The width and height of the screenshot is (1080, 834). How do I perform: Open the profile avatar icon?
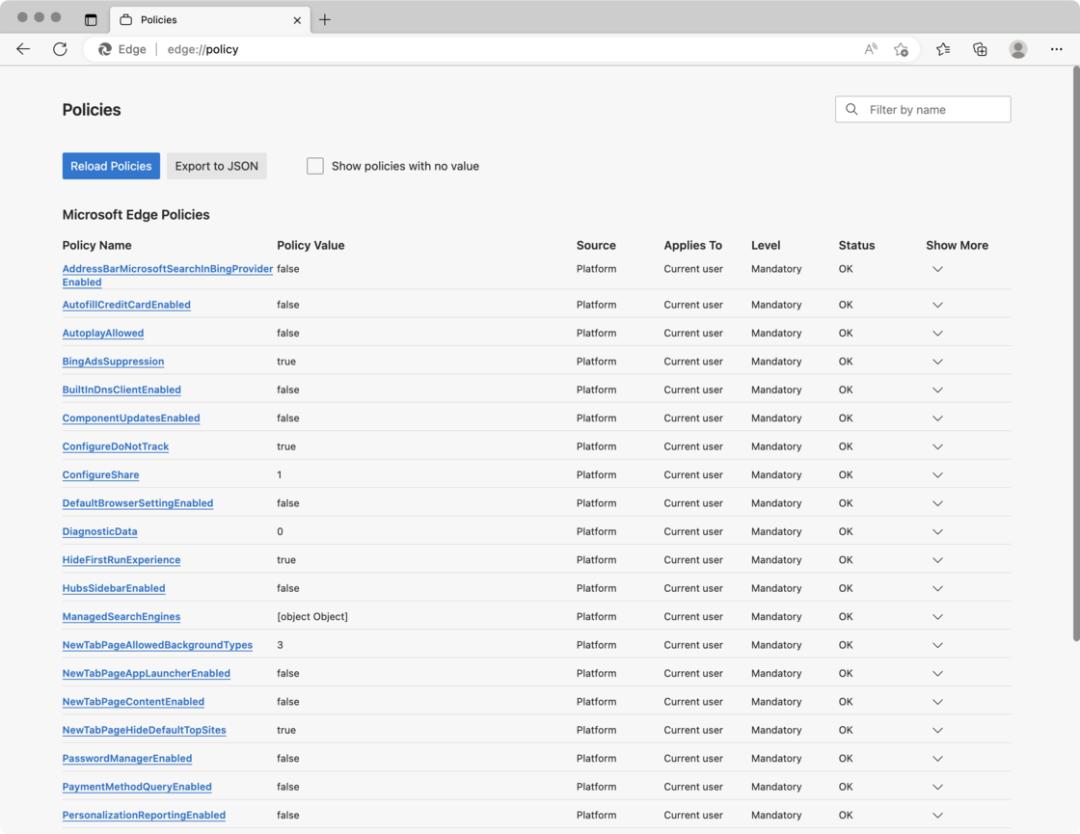1017,49
